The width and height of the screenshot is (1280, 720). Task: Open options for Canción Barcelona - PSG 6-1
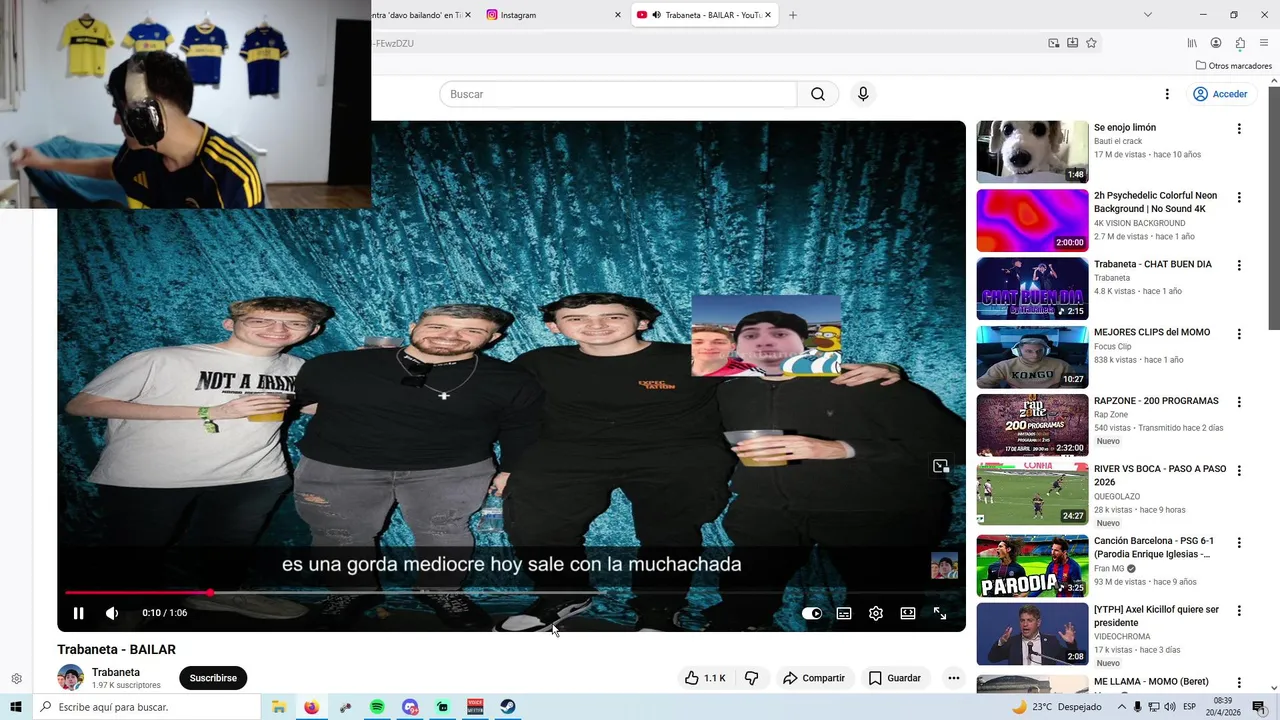pyautogui.click(x=1239, y=543)
